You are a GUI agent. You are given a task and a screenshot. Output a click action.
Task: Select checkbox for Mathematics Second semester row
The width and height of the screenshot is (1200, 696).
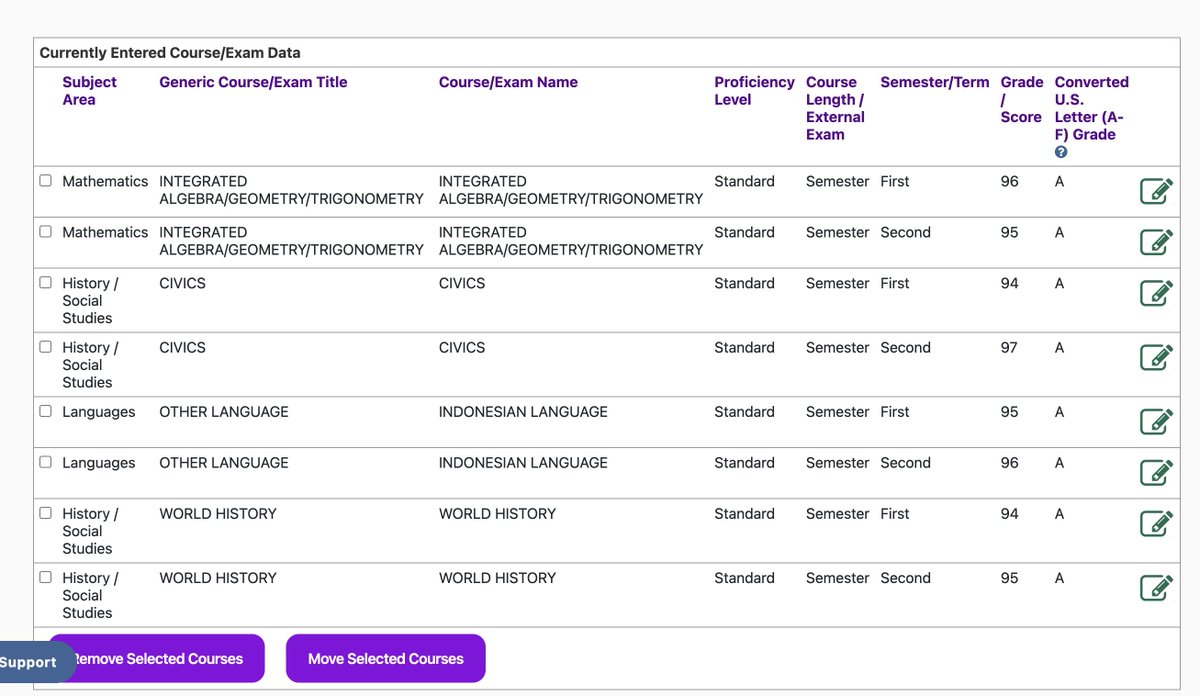click(45, 232)
